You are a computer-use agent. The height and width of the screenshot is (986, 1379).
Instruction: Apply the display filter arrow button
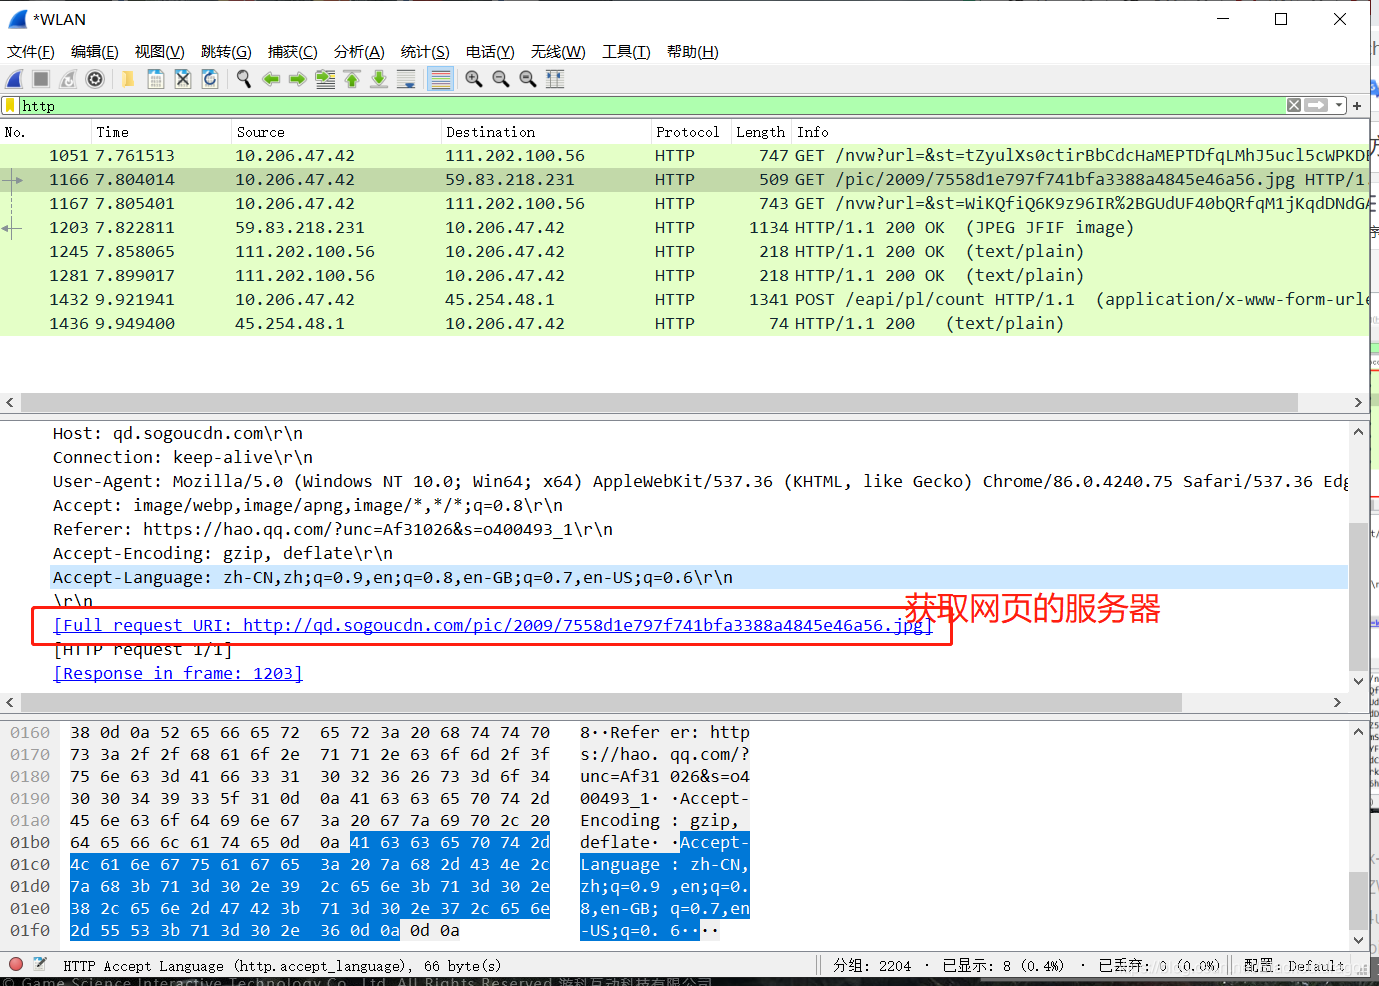pos(1317,105)
